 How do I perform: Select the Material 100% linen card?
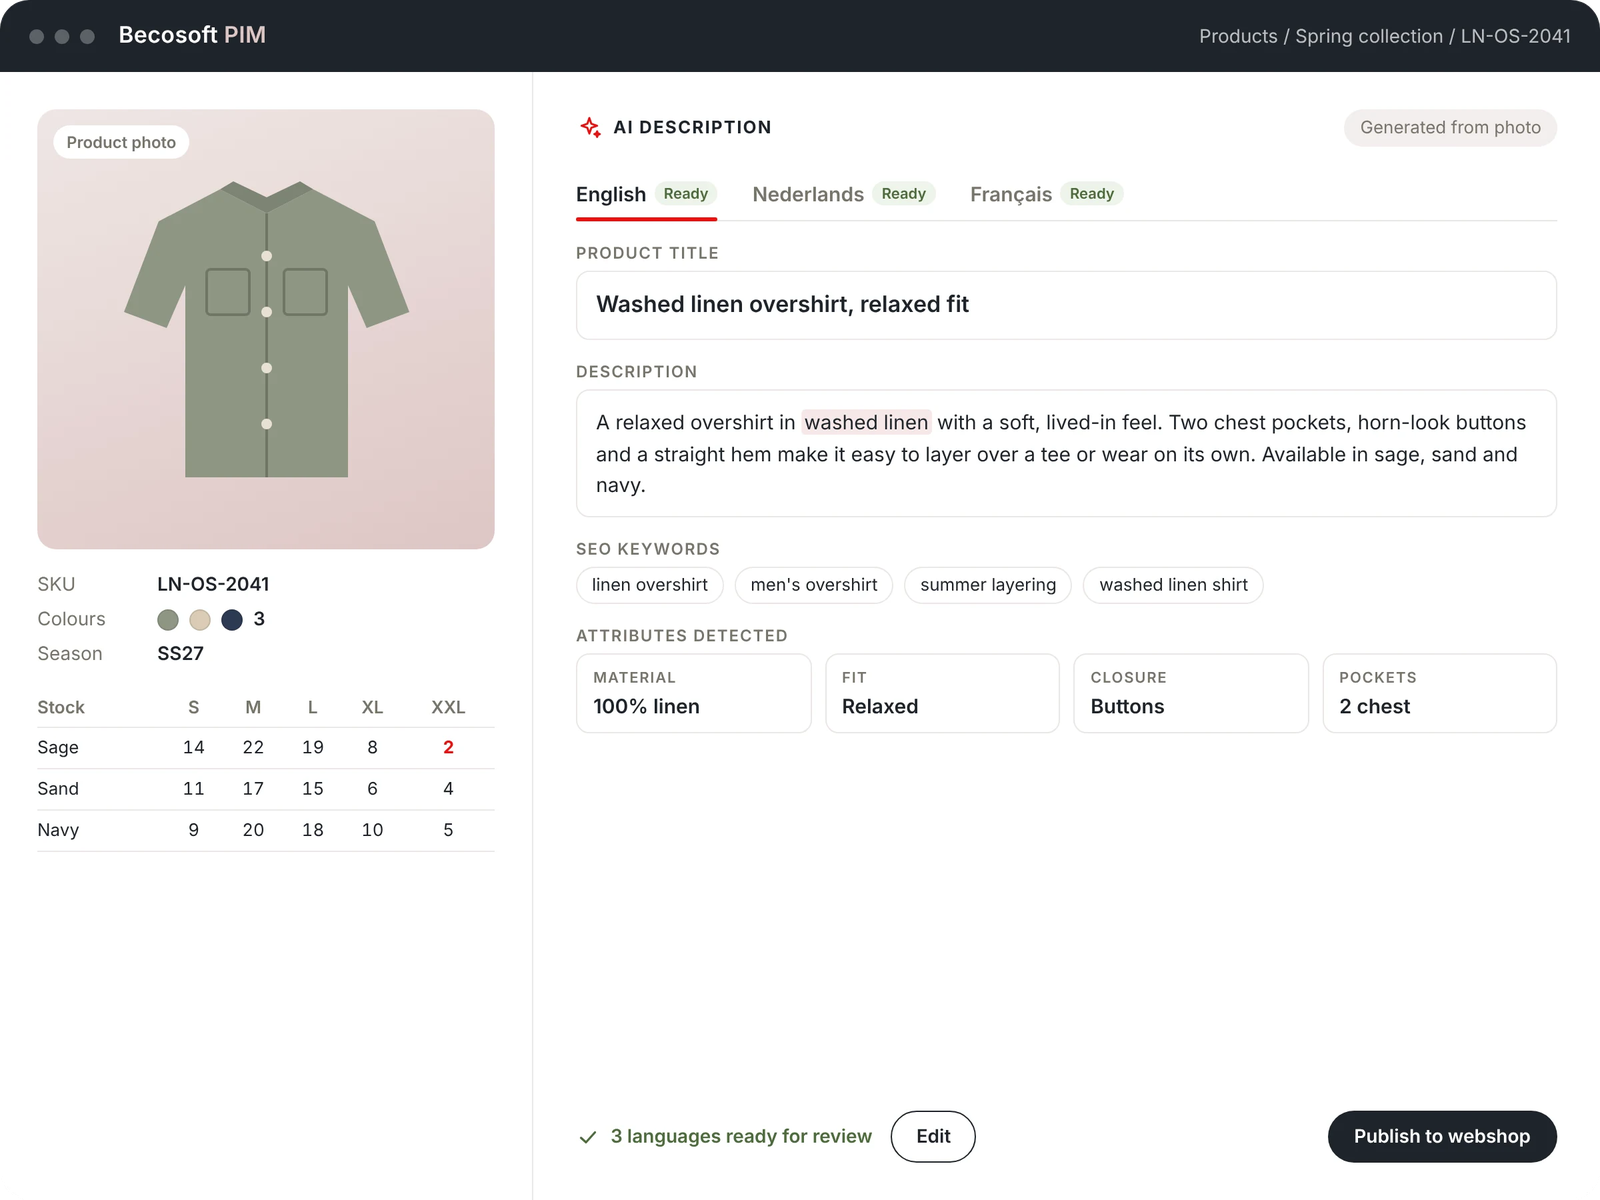(x=693, y=693)
